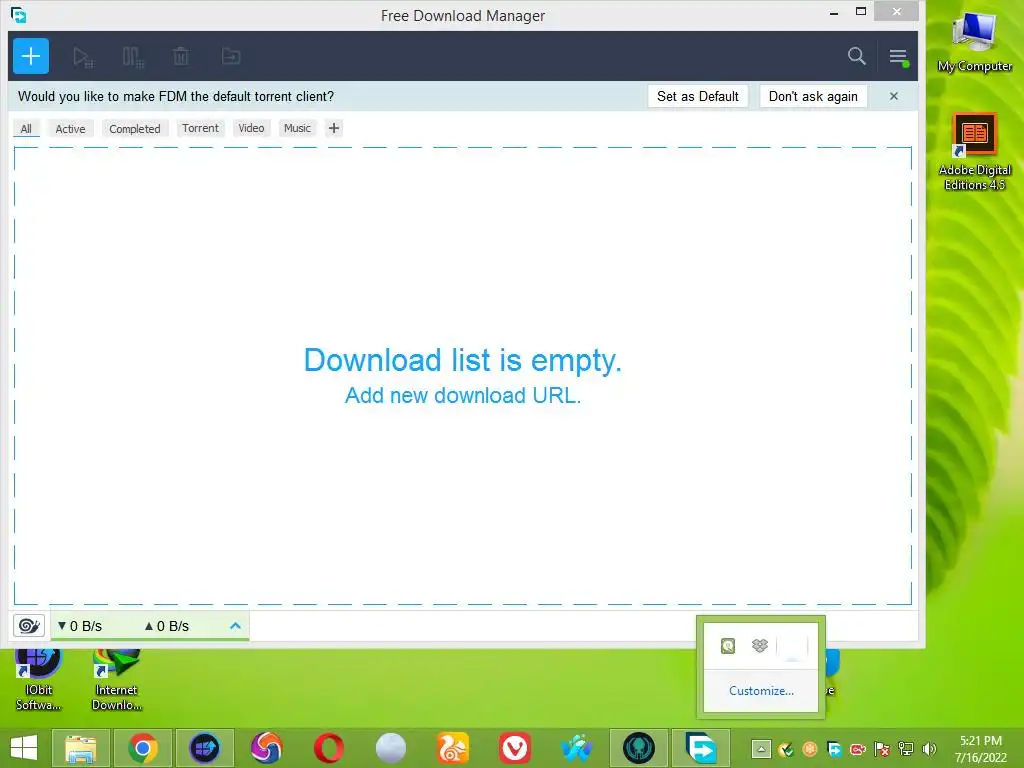Toggle snail mode icon in the status bar
Image resolution: width=1024 pixels, height=768 pixels.
(29, 626)
